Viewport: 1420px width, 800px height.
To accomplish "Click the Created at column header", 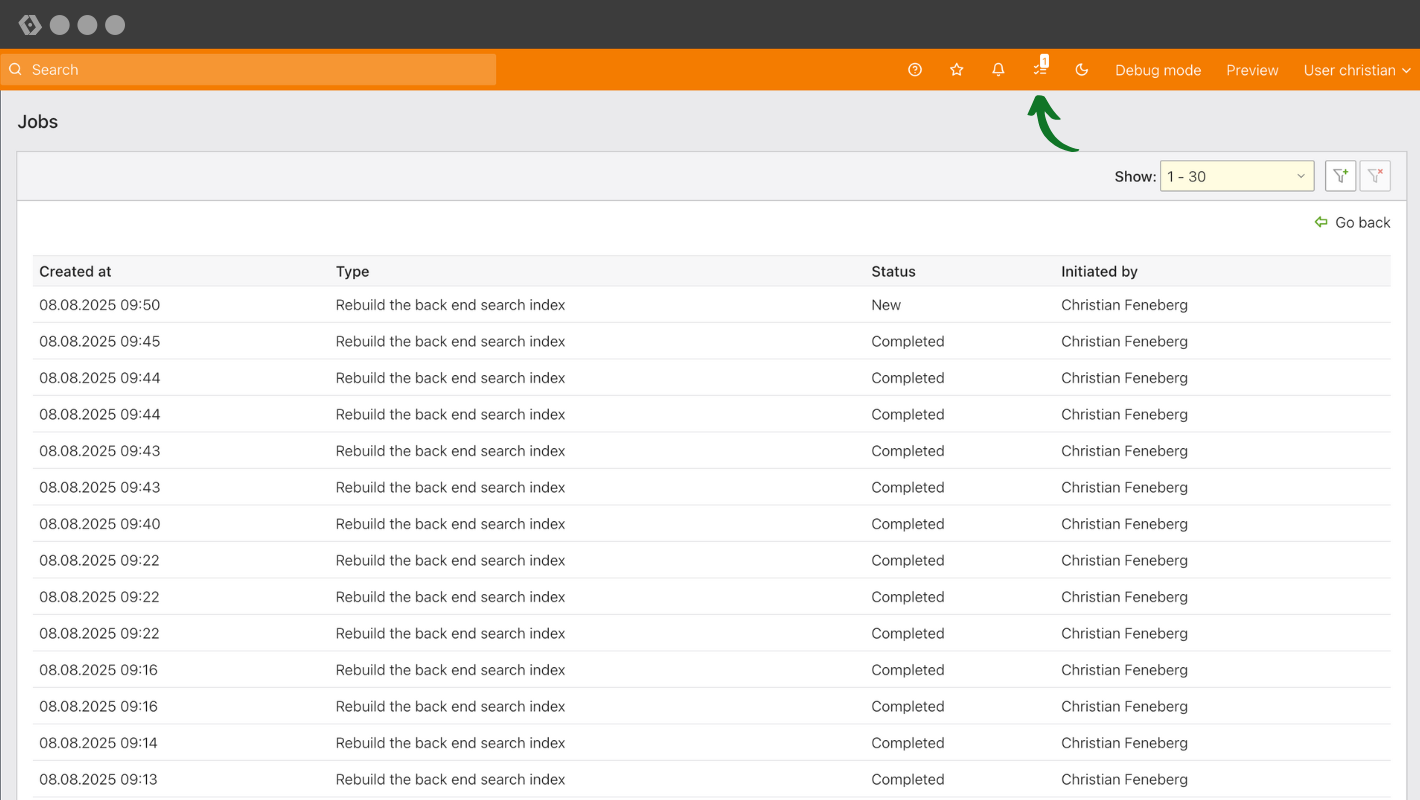I will point(75,272).
